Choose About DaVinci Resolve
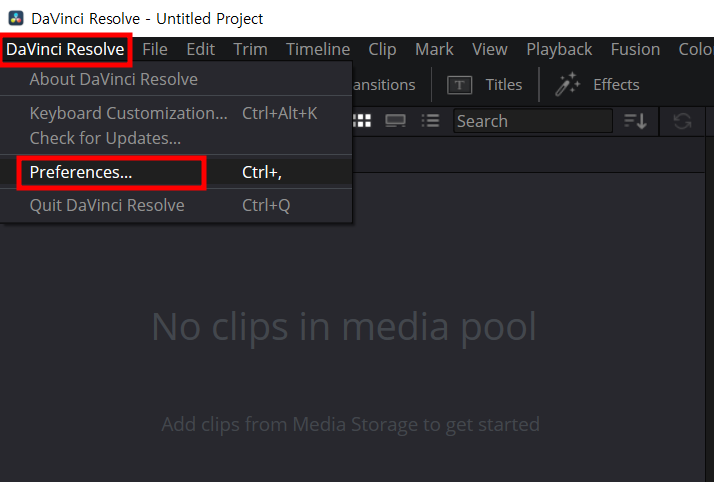 pos(176,79)
